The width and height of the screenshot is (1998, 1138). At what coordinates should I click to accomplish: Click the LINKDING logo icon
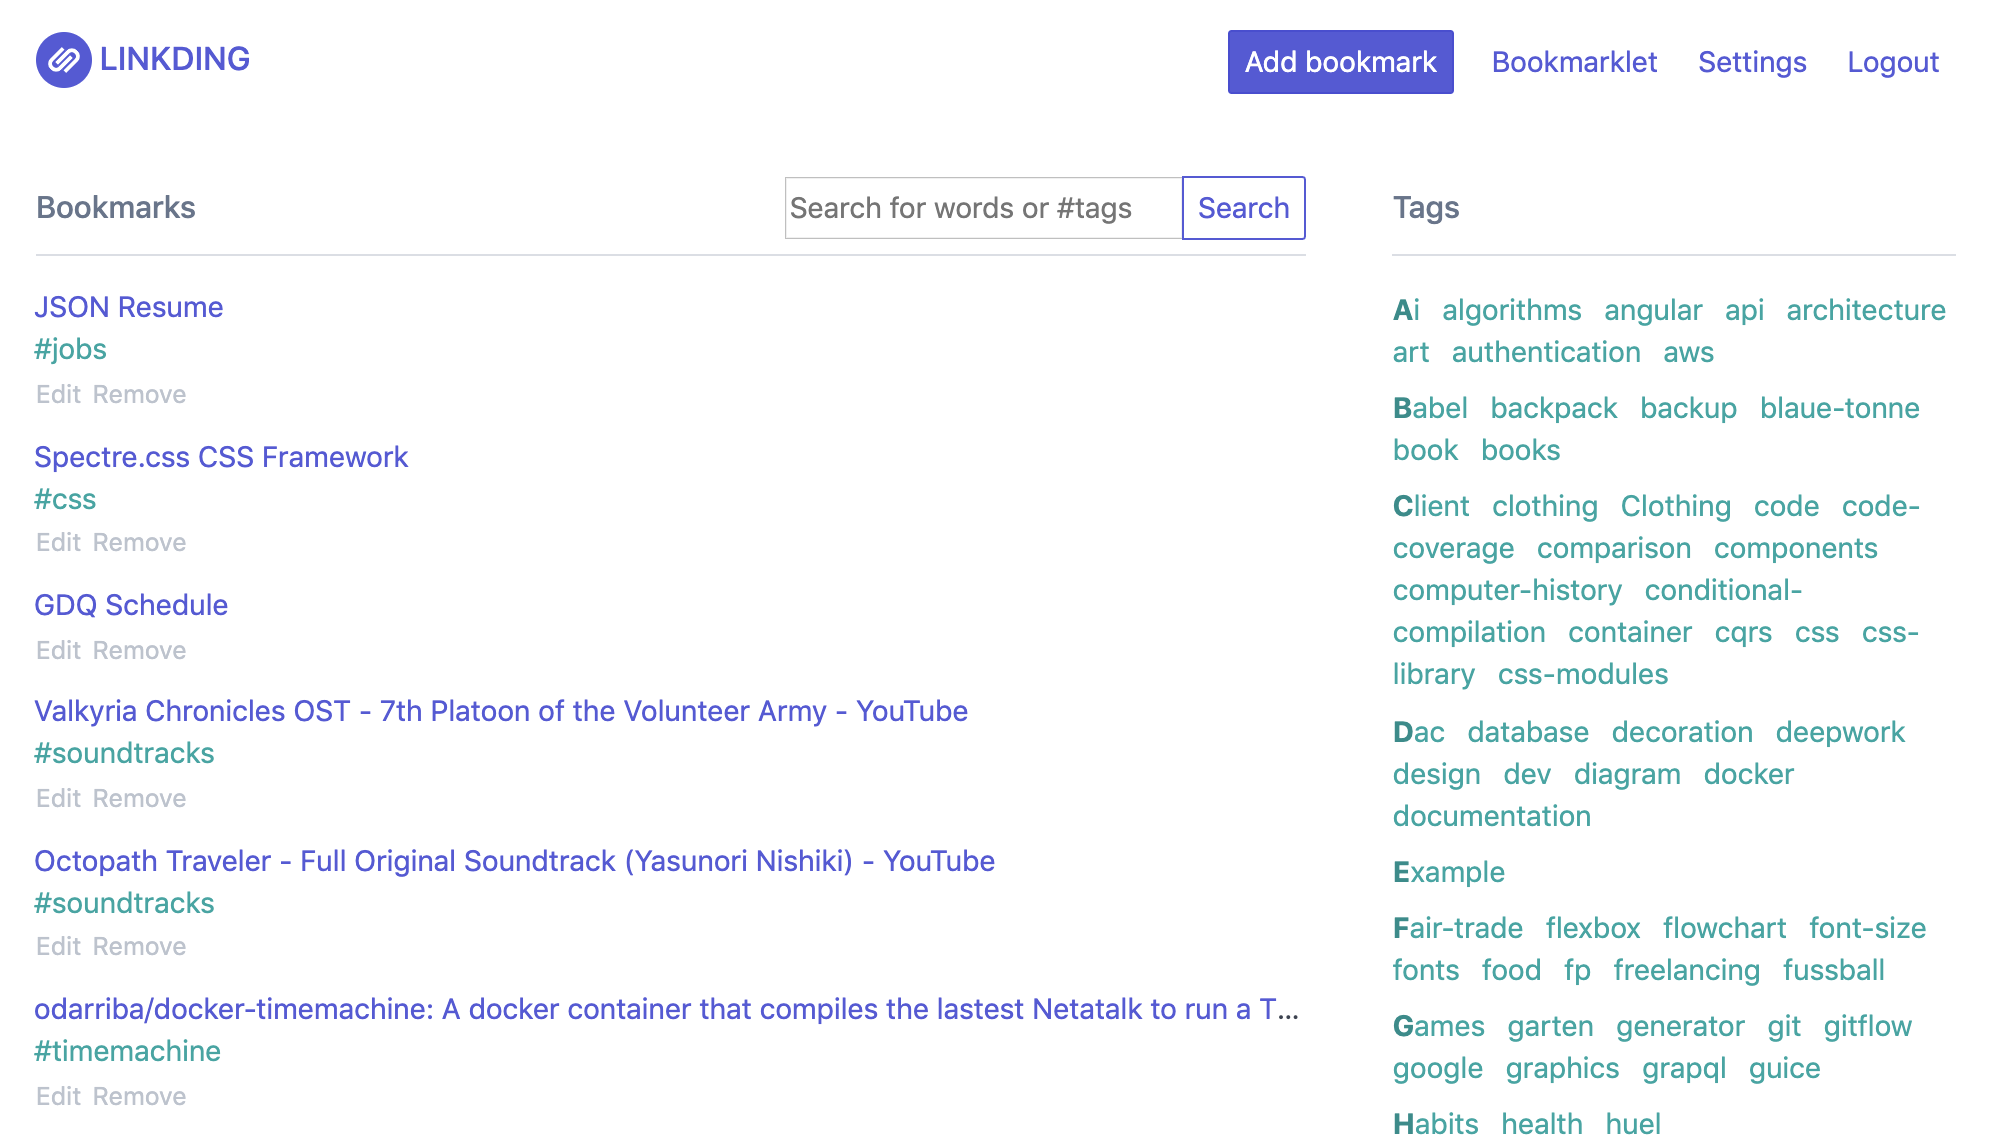pos(62,60)
